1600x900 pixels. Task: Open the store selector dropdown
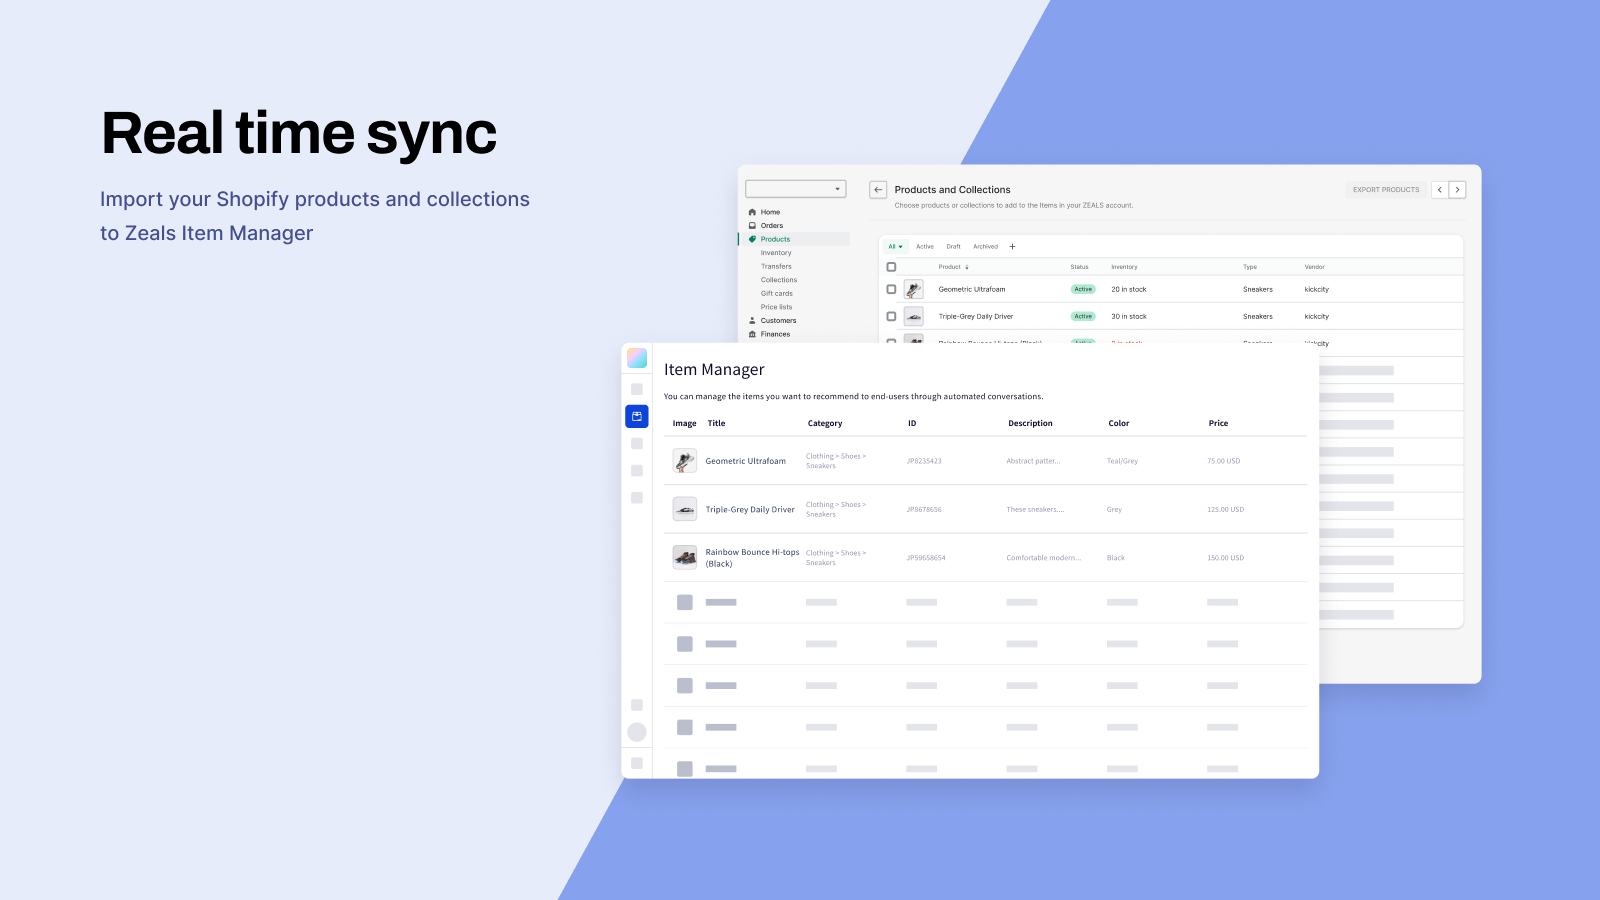tap(796, 189)
